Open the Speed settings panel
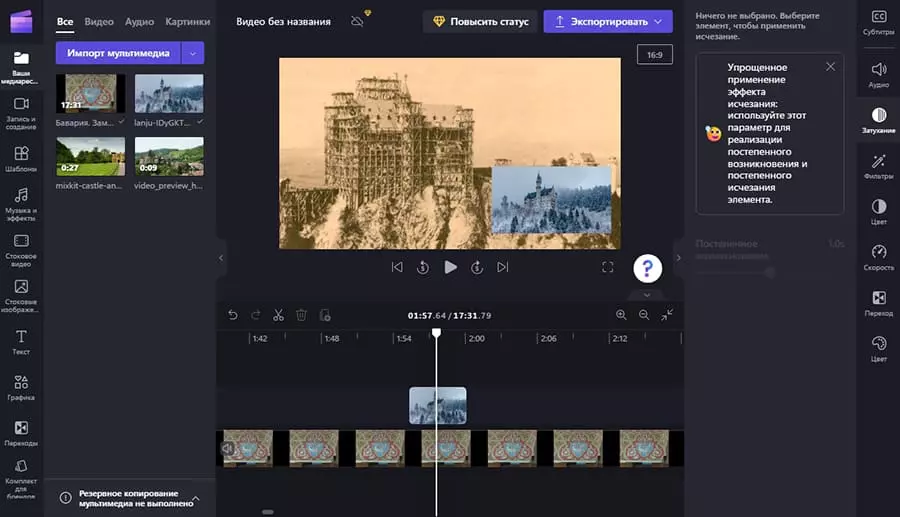The height and width of the screenshot is (517, 900). [x=878, y=257]
